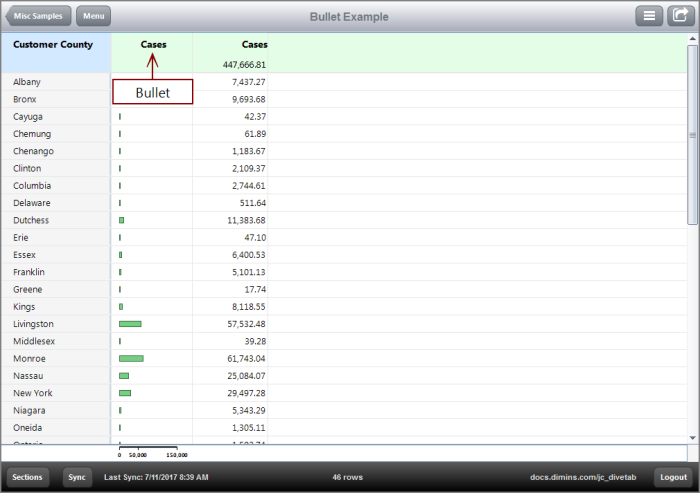Viewport: 700px width, 493px height.
Task: Select the Monroe county row
Action: pyautogui.click(x=344, y=359)
